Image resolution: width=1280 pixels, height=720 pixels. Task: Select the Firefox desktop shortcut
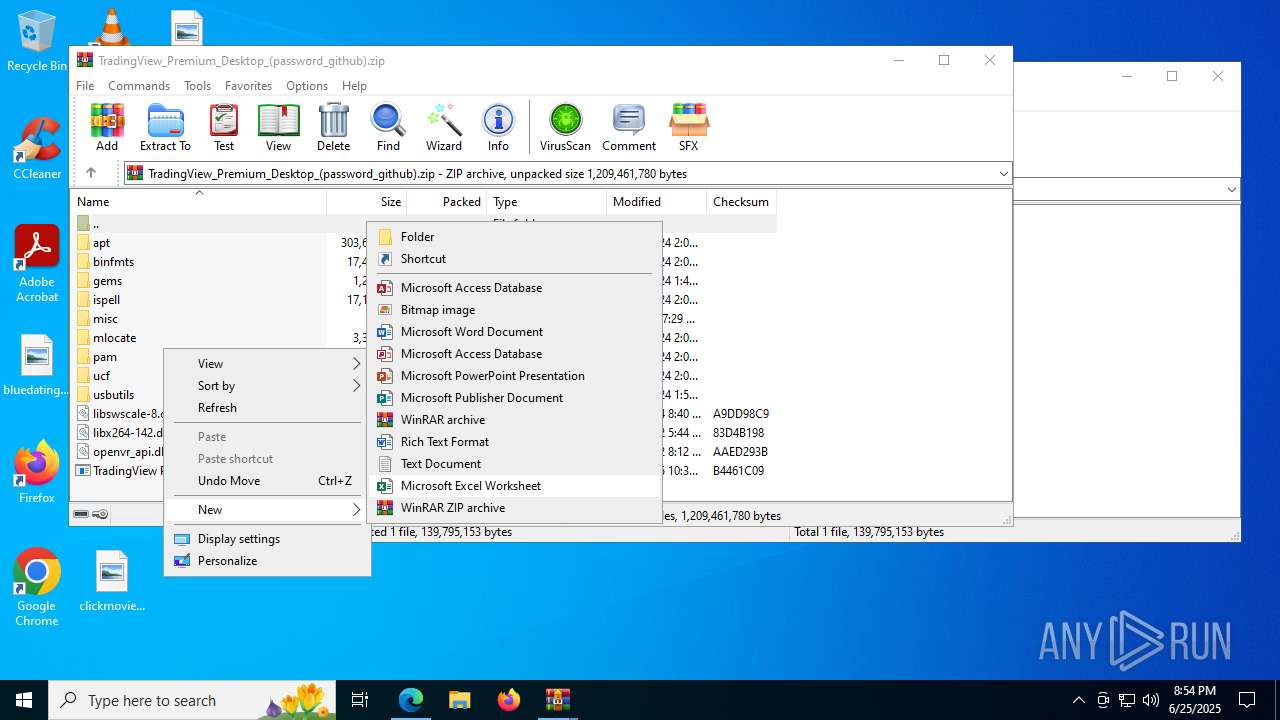click(37, 472)
